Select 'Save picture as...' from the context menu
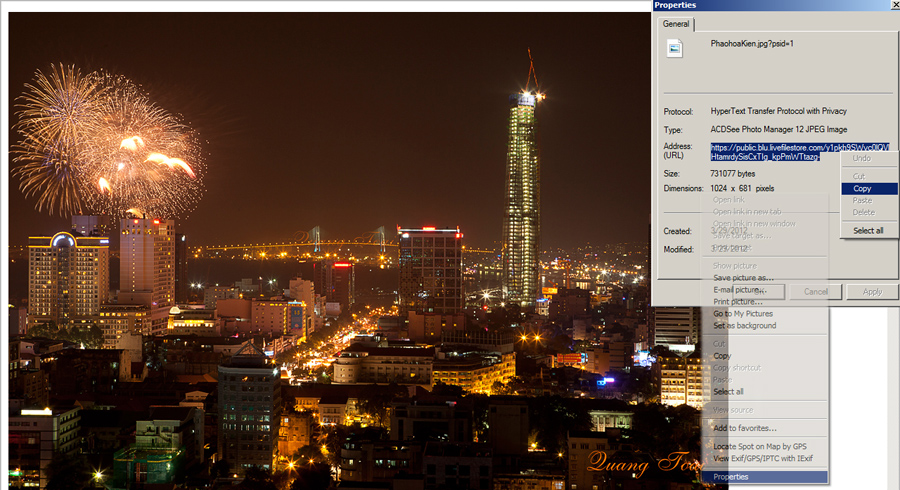Viewport: 900px width, 490px height. (x=743, y=277)
